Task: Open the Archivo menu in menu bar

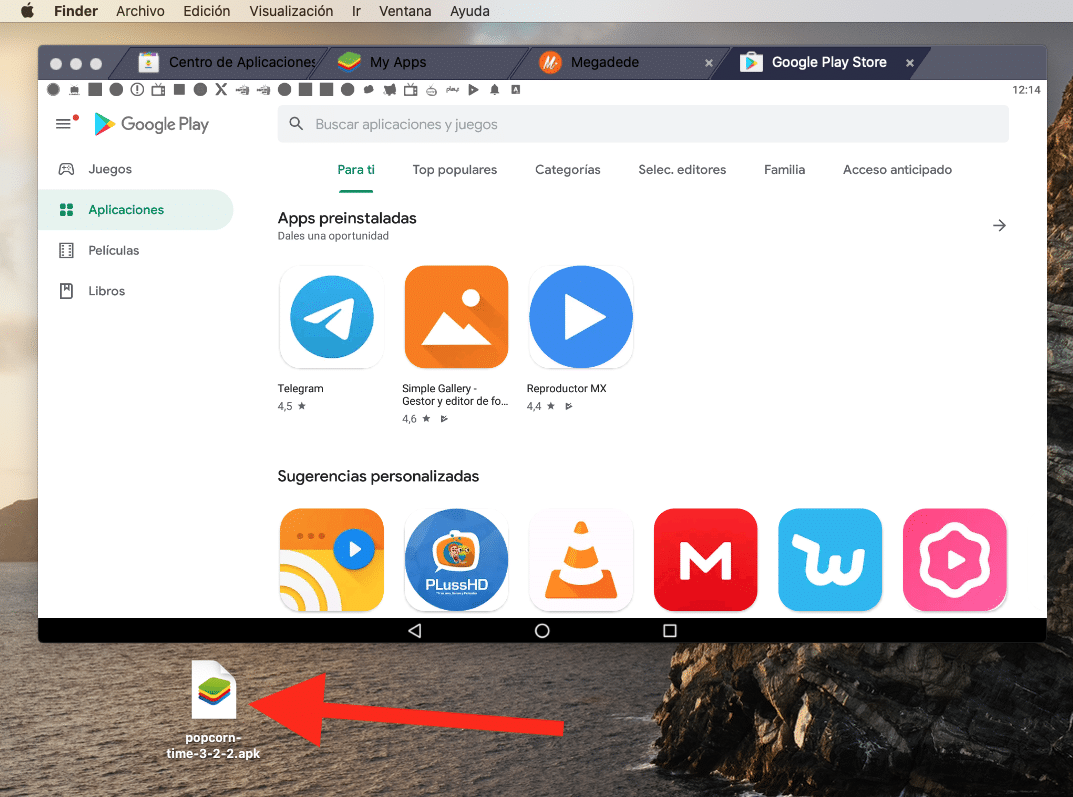Action: coord(140,11)
